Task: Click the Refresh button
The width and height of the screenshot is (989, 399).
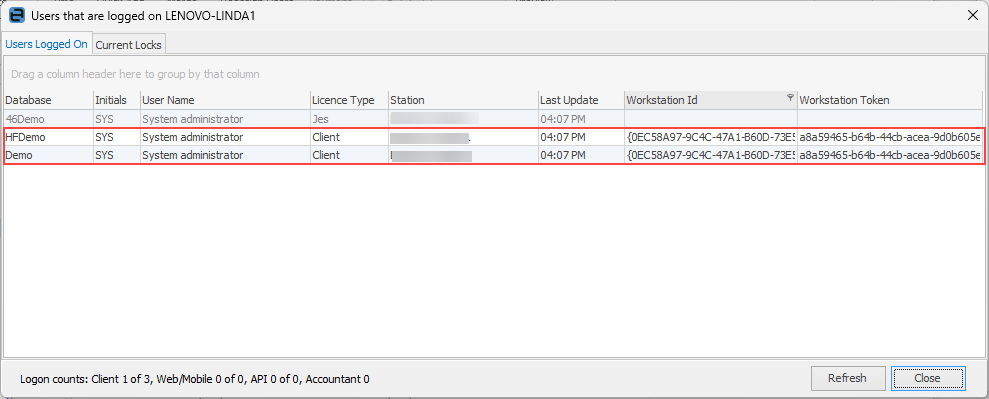Action: point(847,378)
